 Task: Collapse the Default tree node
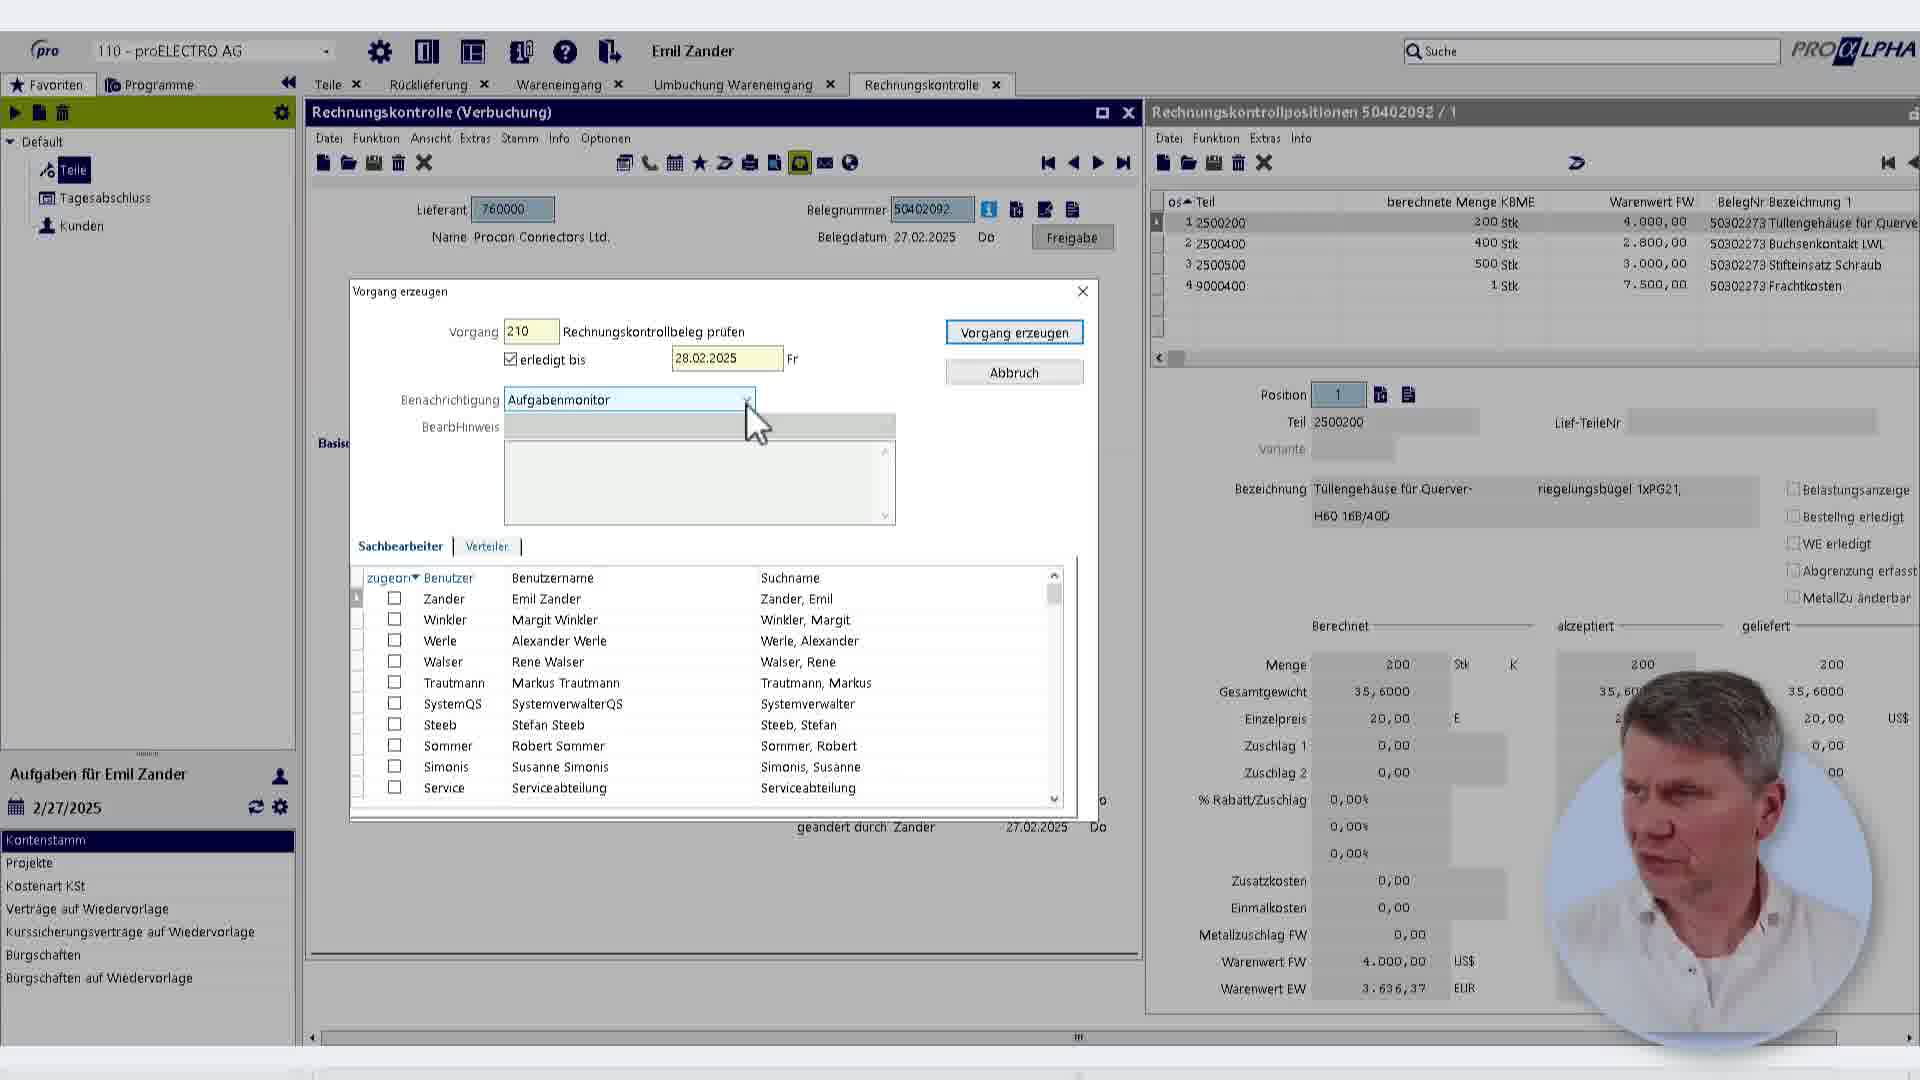(x=10, y=142)
